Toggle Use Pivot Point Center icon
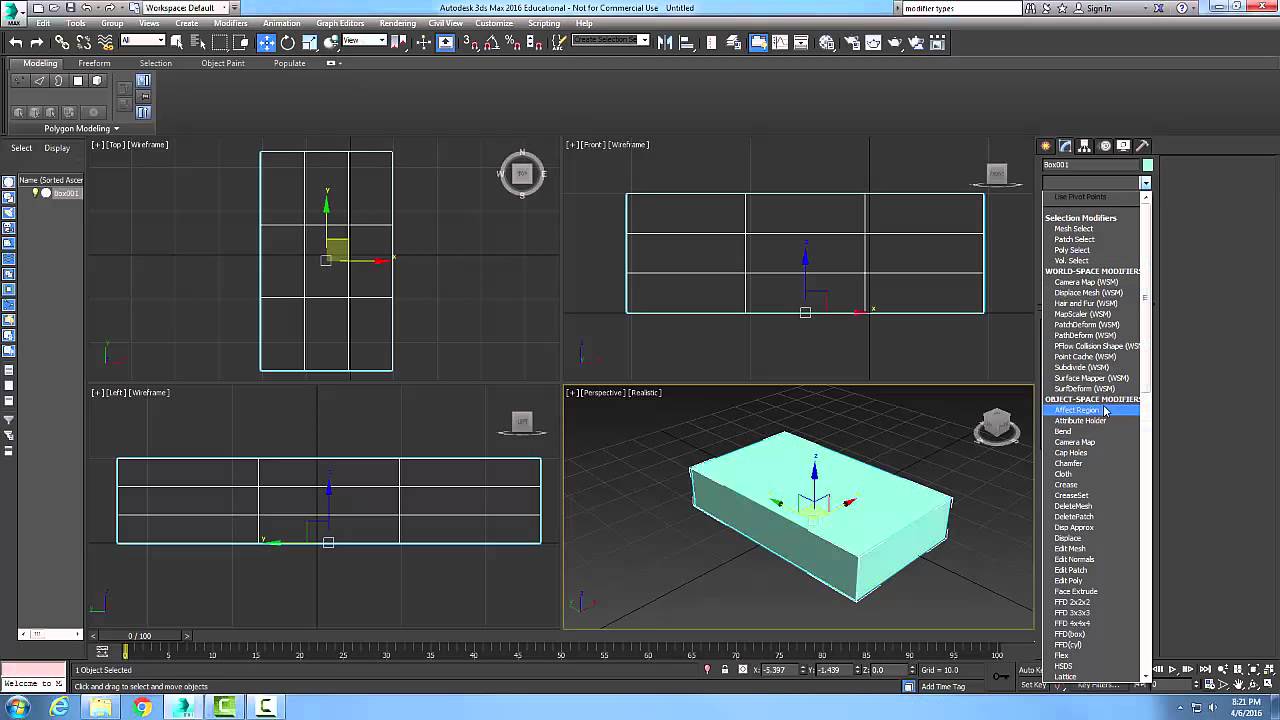Image resolution: width=1280 pixels, height=720 pixels. pyautogui.click(x=401, y=42)
